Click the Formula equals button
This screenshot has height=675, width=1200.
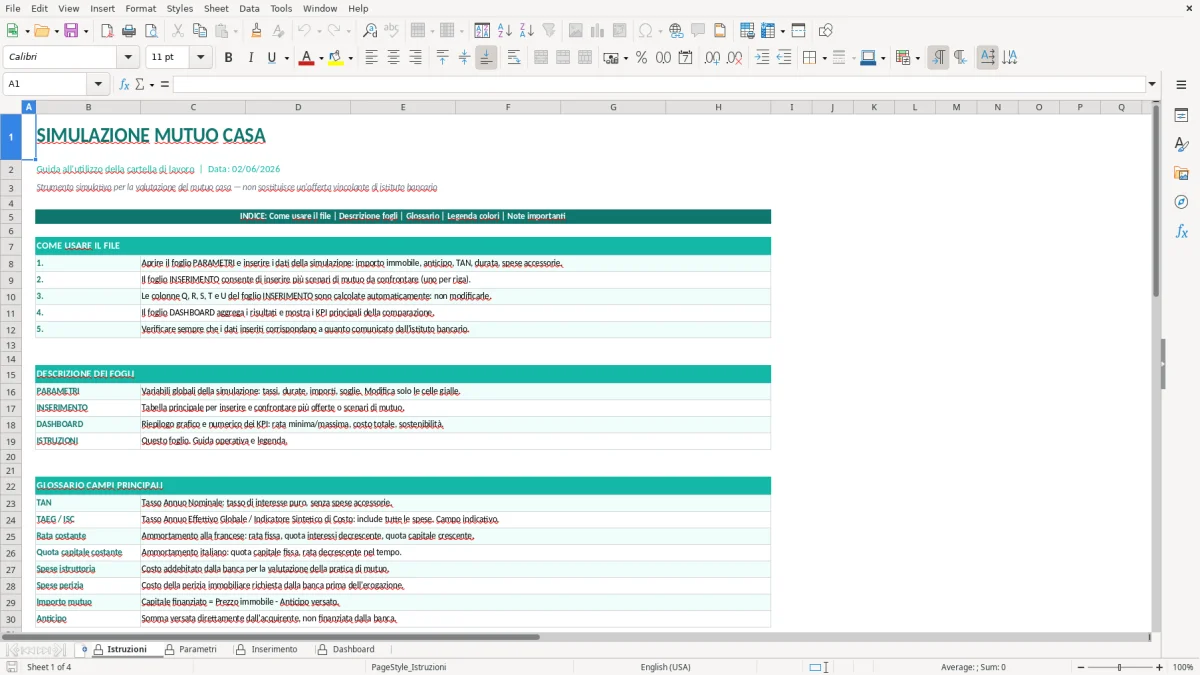165,84
